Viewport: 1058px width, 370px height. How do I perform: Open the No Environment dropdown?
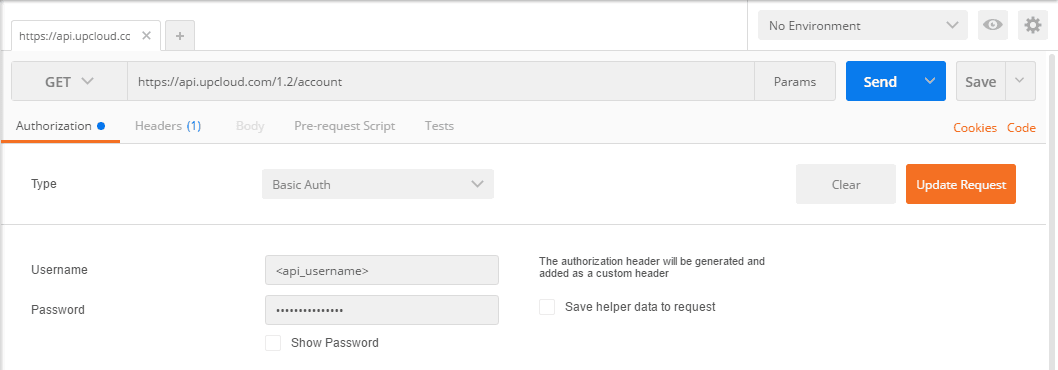pyautogui.click(x=864, y=26)
